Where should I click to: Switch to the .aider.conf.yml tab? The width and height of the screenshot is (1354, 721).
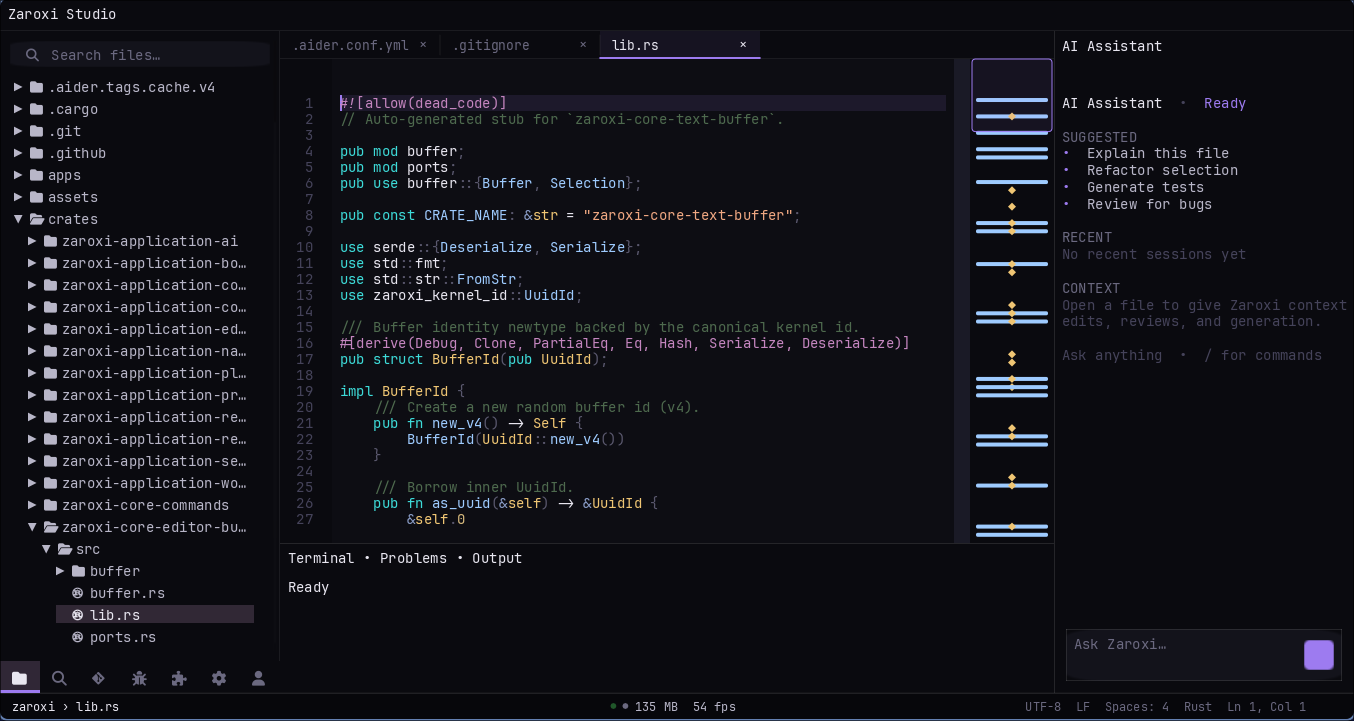point(360,45)
